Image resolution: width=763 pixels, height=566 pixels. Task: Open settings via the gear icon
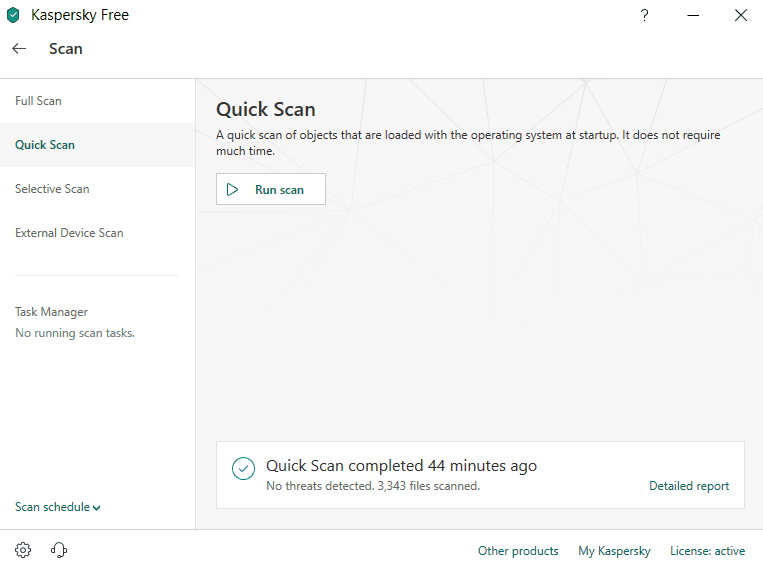23,550
